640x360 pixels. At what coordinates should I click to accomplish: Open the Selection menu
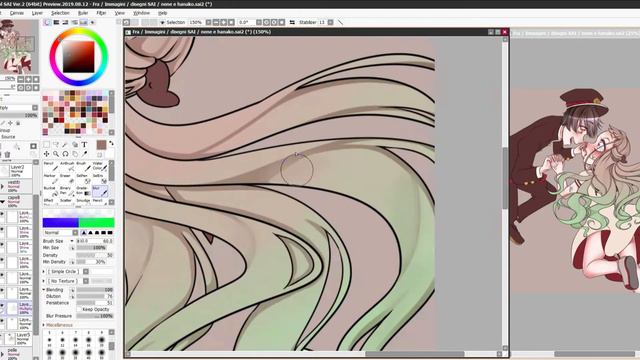[x=60, y=13]
